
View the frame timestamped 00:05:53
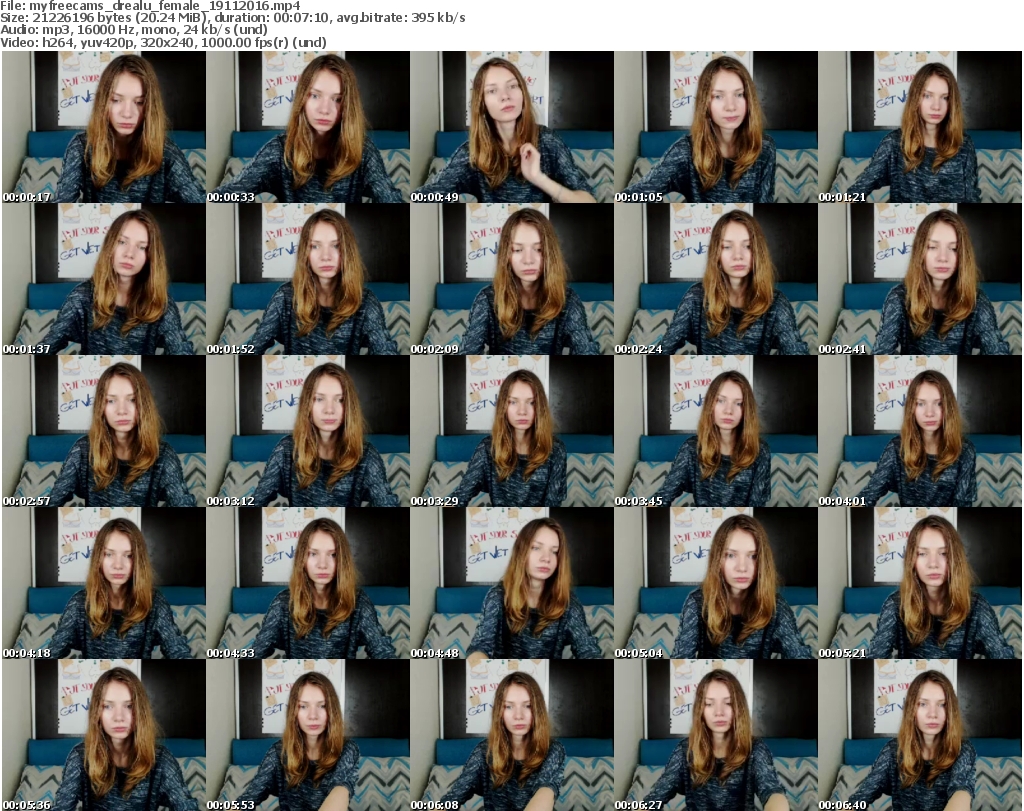click(x=308, y=735)
